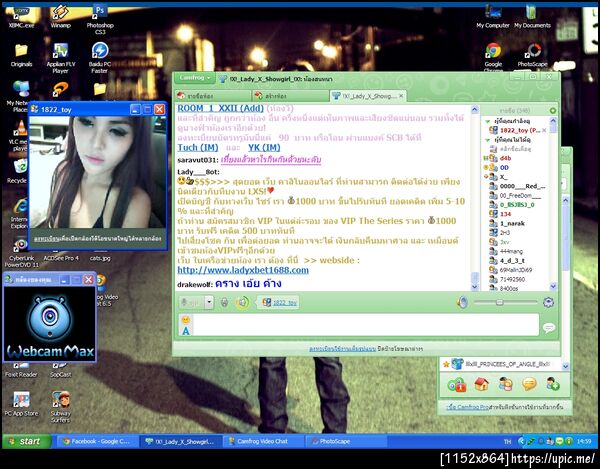
Task: Switch to the first room list tab
Action: coord(213,96)
